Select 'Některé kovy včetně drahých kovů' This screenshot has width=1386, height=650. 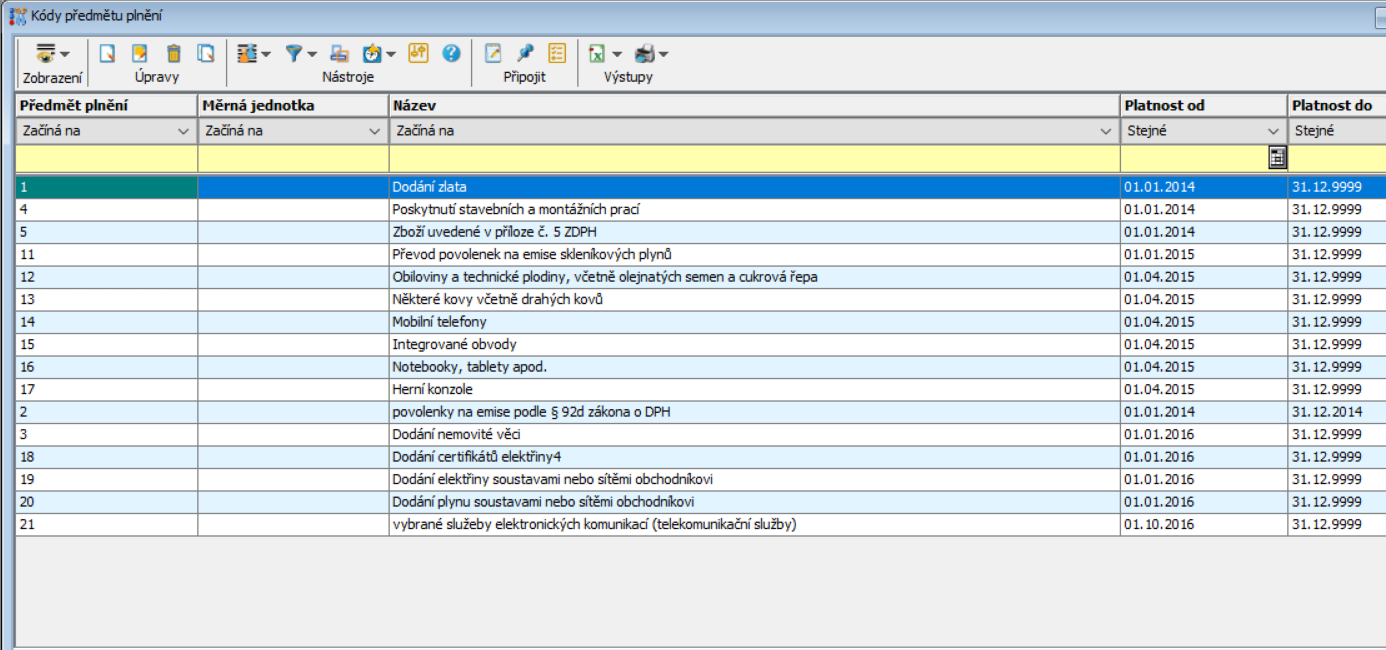click(700, 299)
